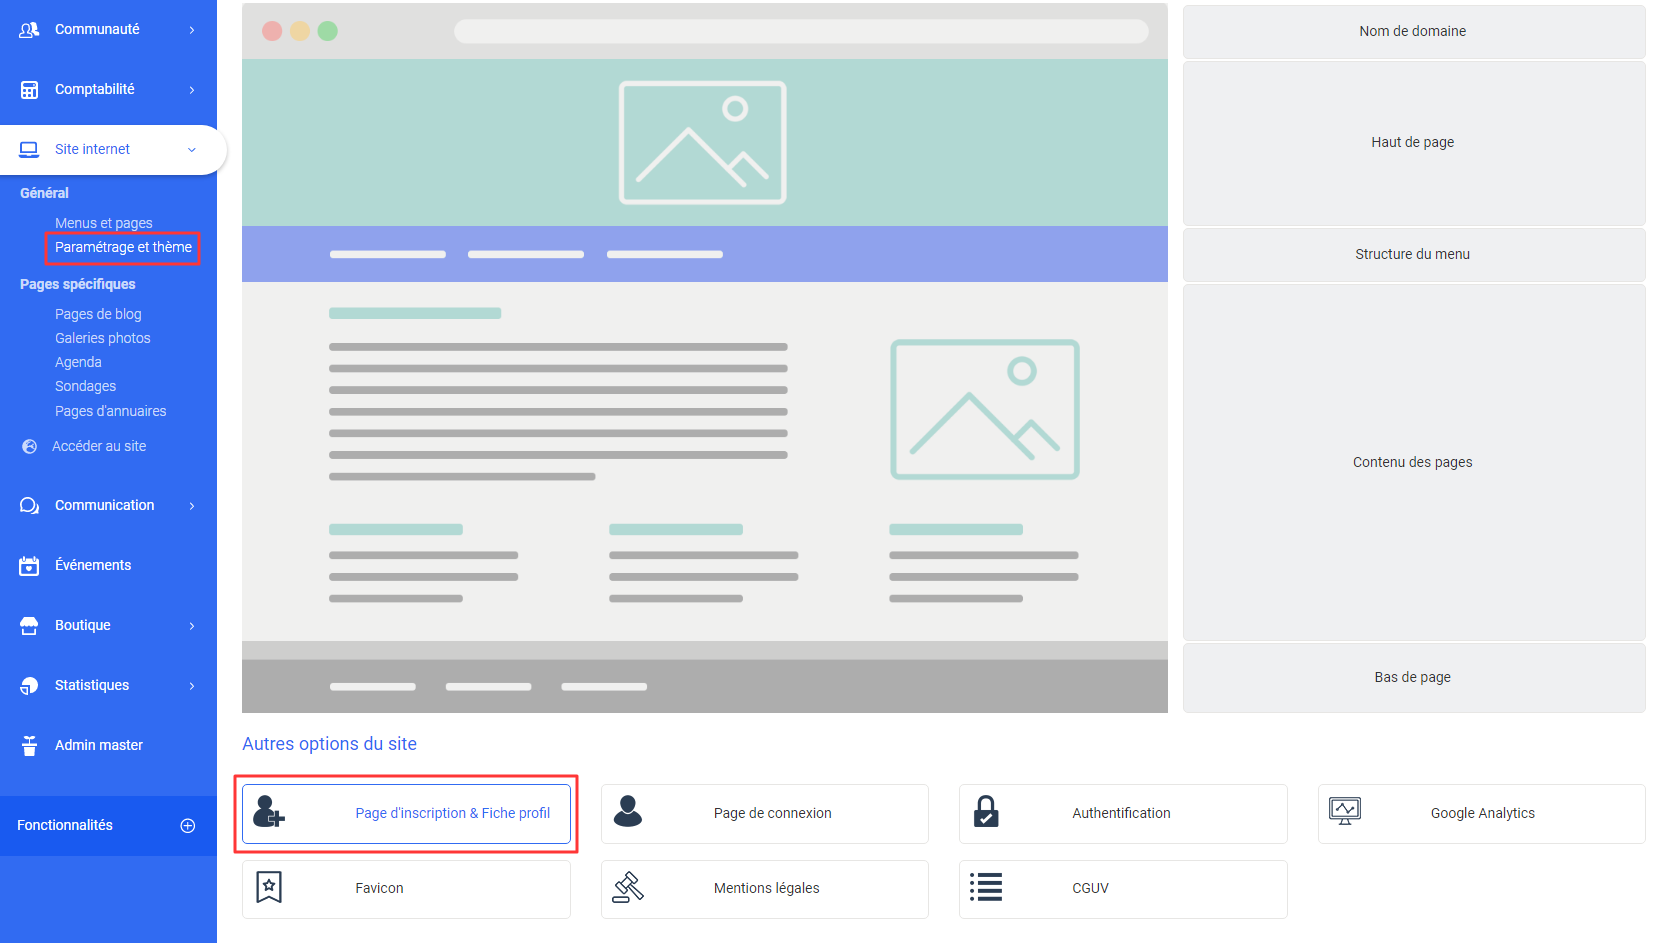Click the purple menu bar in the preview

click(705, 254)
